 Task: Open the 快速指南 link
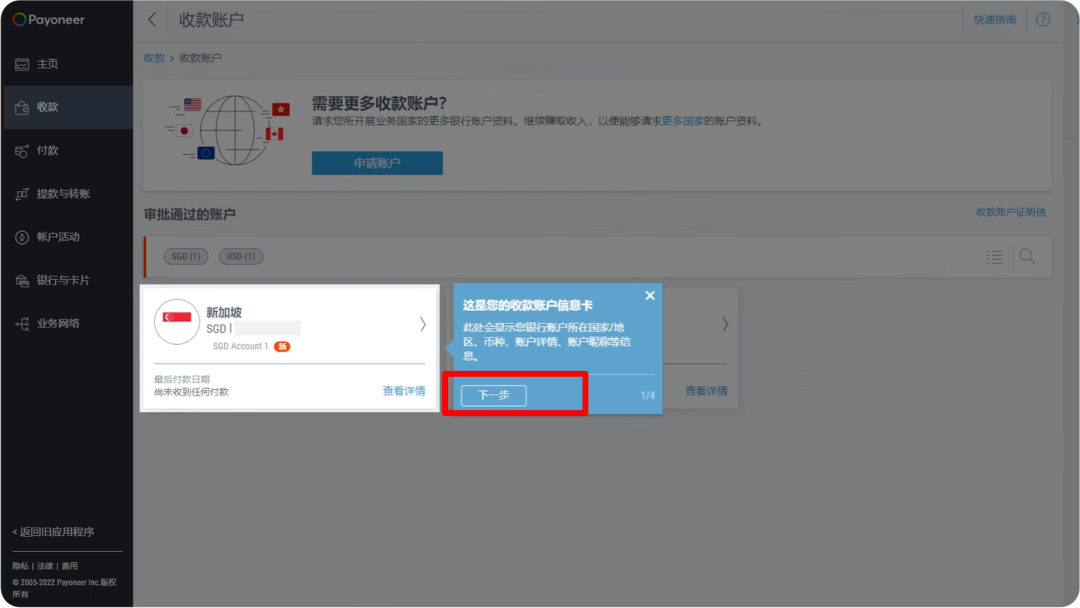[995, 19]
